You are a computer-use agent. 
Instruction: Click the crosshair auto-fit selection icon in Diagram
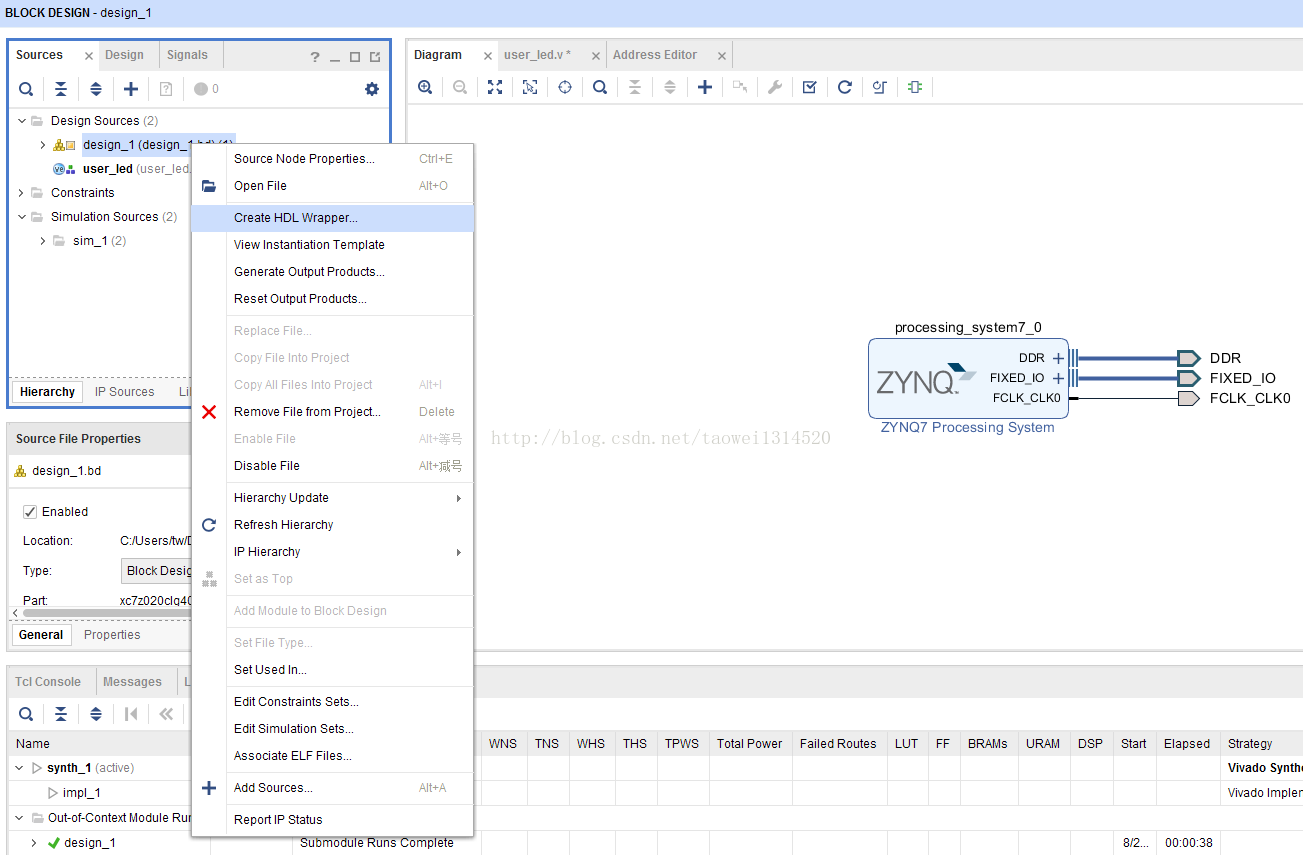click(565, 87)
